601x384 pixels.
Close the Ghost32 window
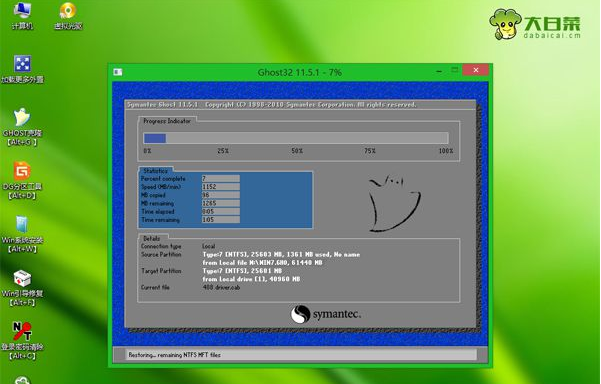pos(476,70)
